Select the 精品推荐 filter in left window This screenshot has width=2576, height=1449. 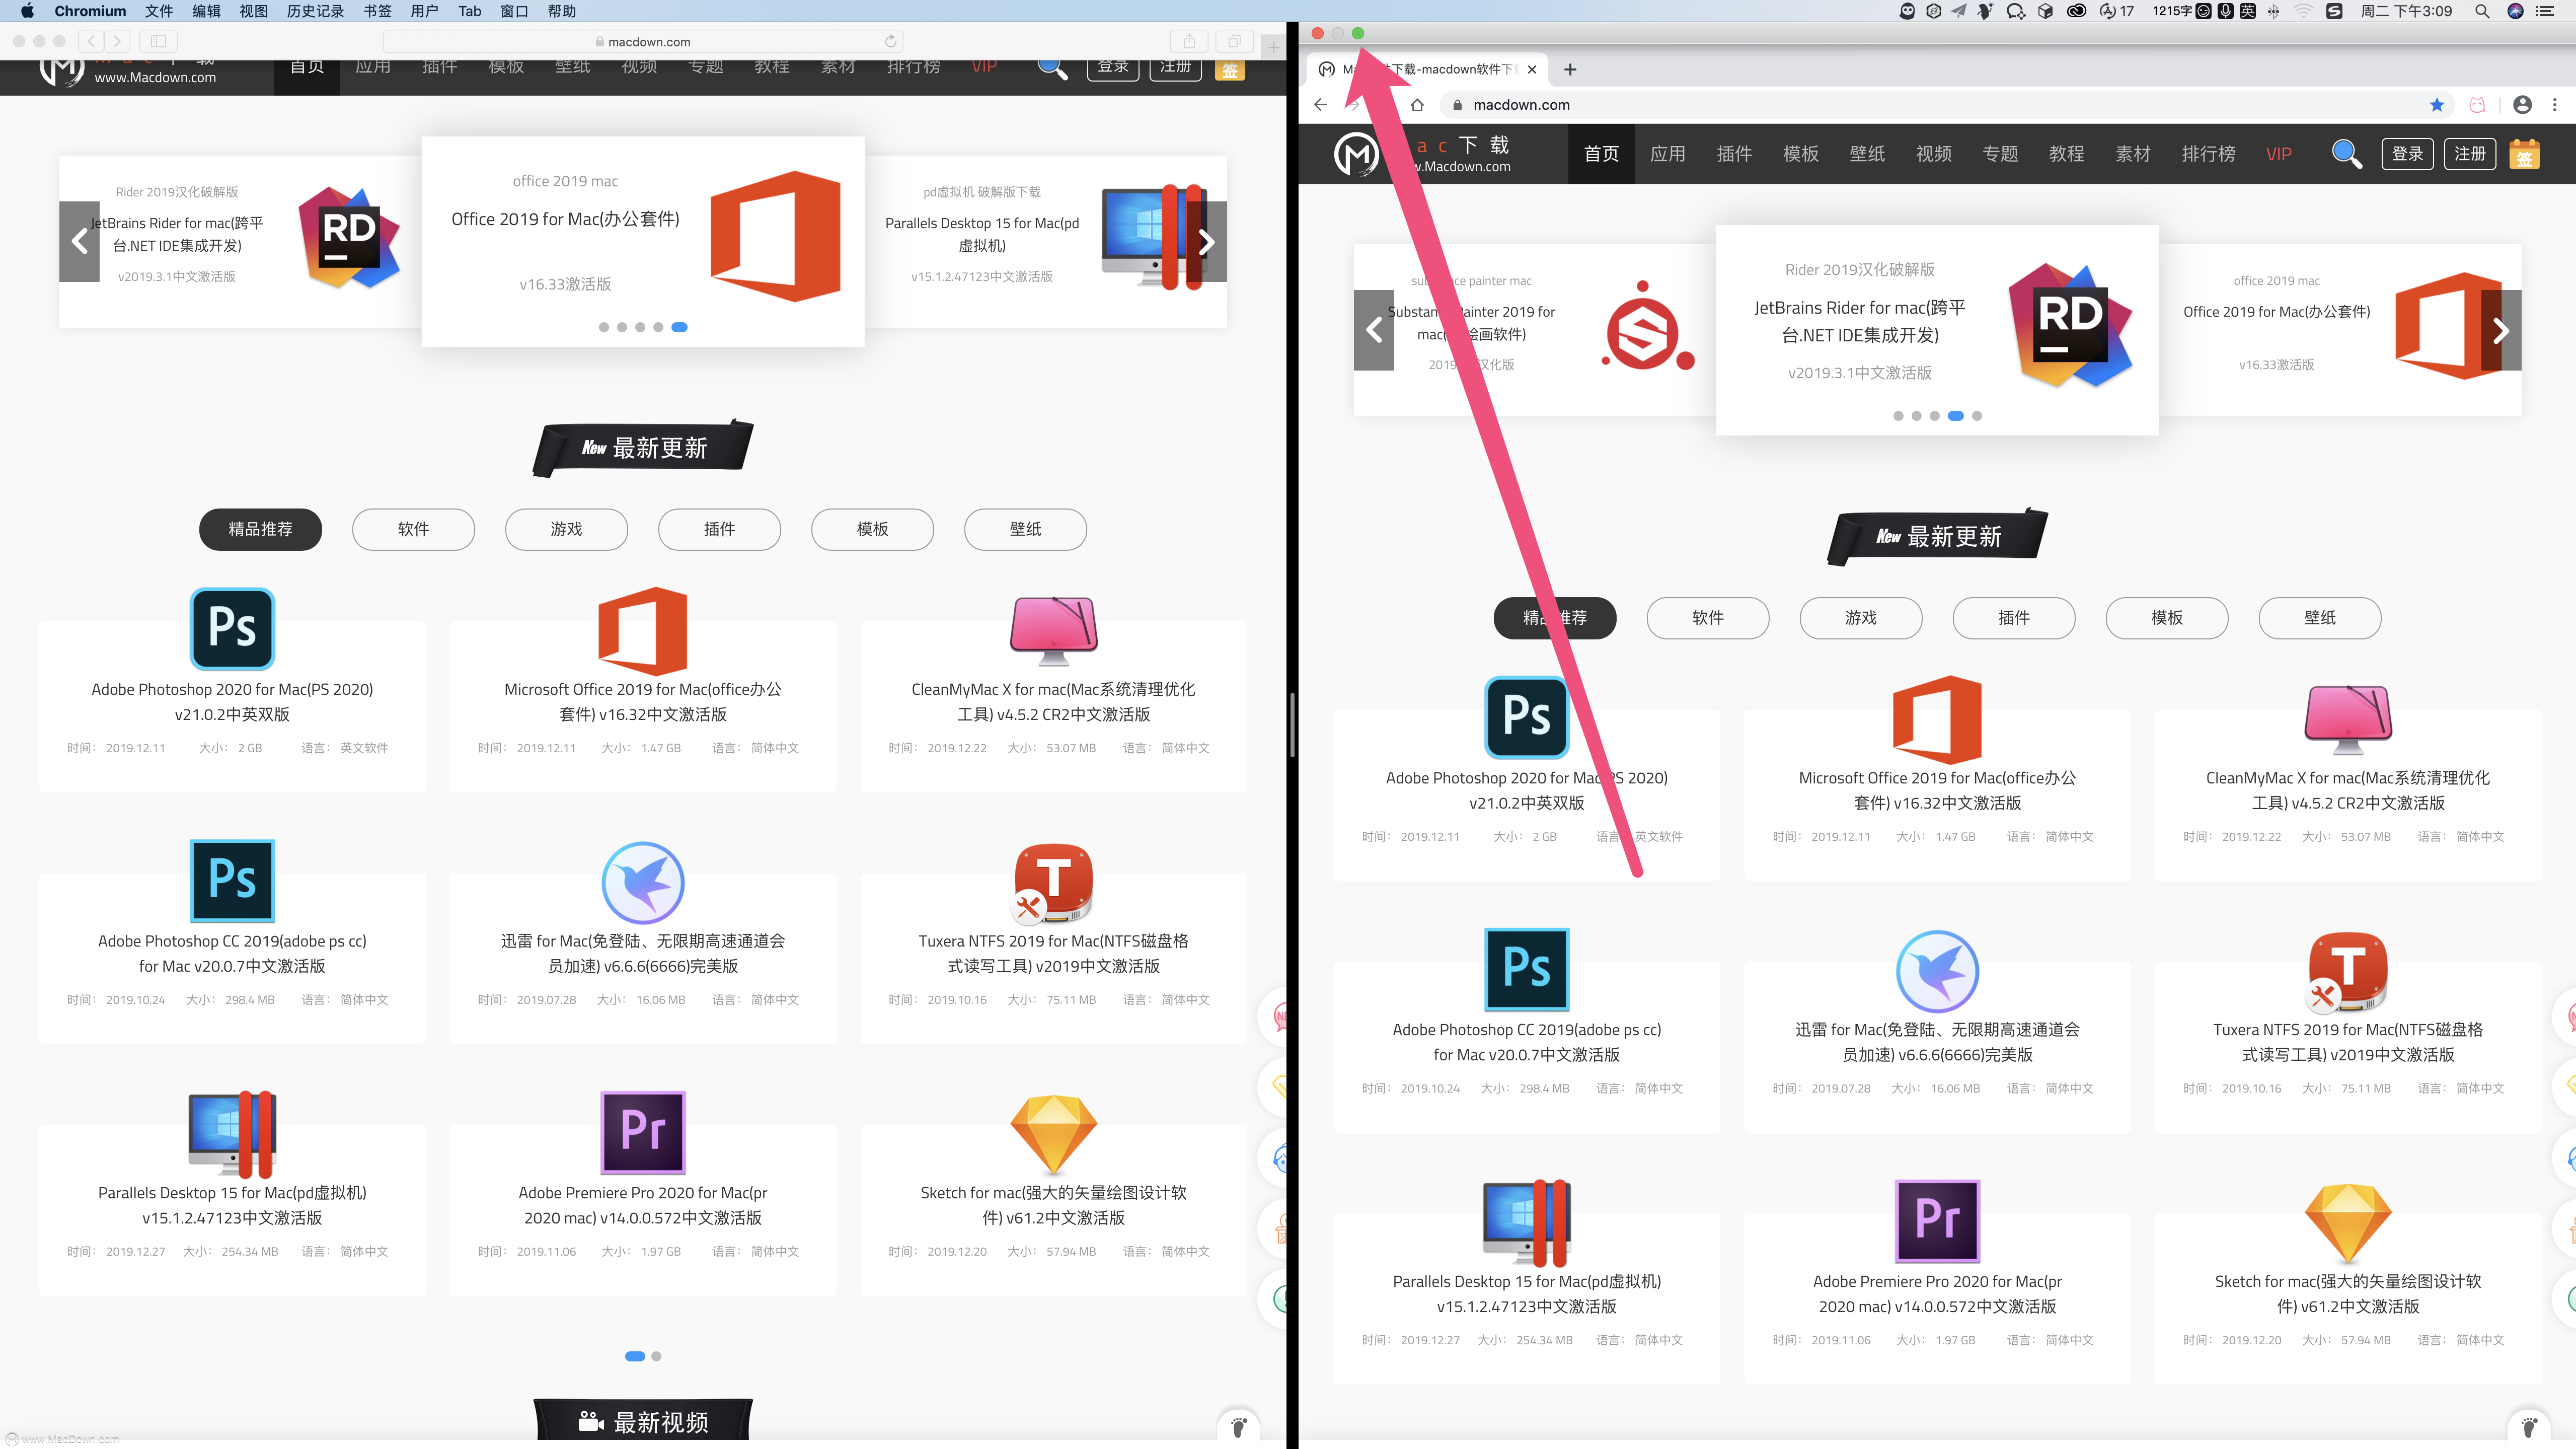point(260,529)
